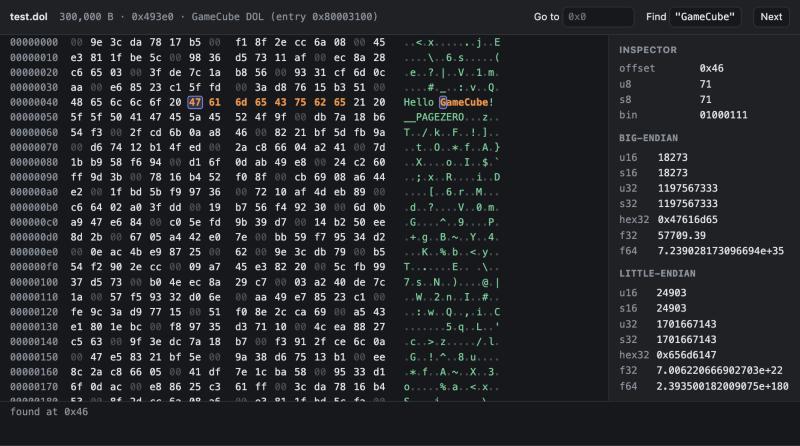Select row offset 00000170
The height and width of the screenshot is (446, 800).
coord(34,387)
